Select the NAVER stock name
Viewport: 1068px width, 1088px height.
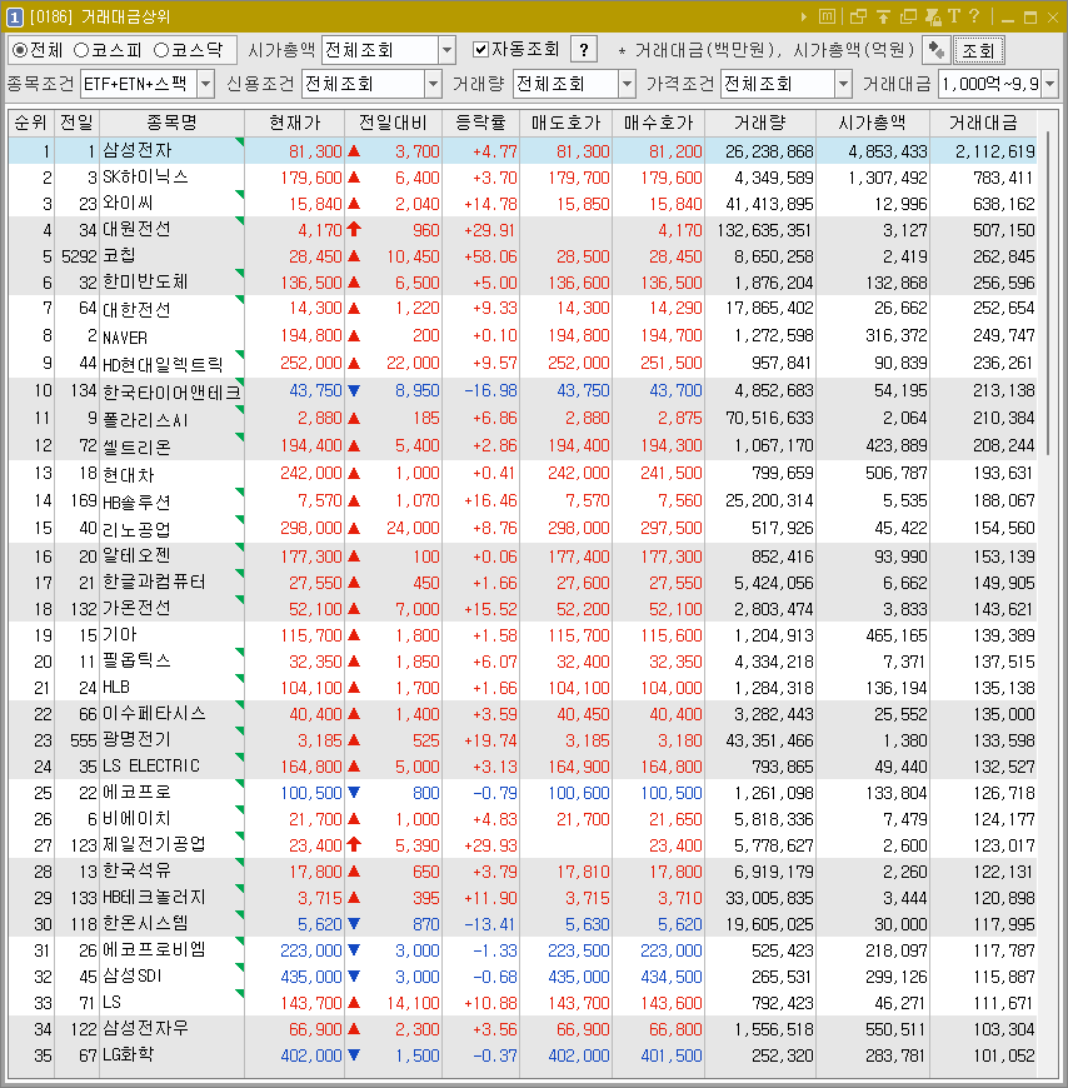(125, 337)
